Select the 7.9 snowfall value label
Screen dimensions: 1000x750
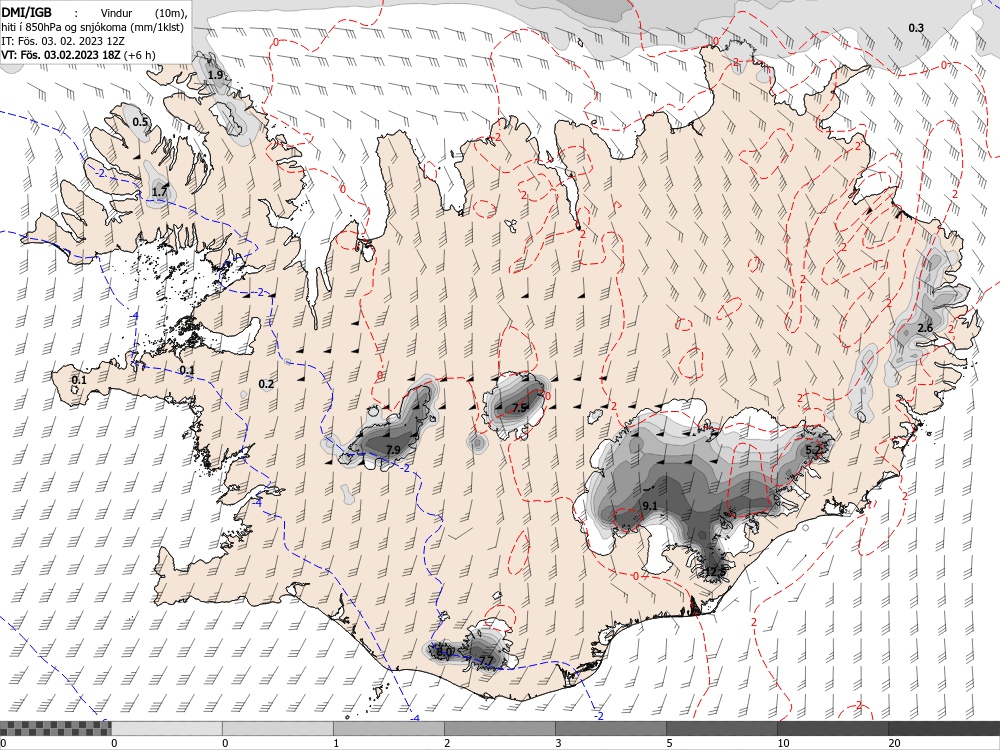pos(393,450)
